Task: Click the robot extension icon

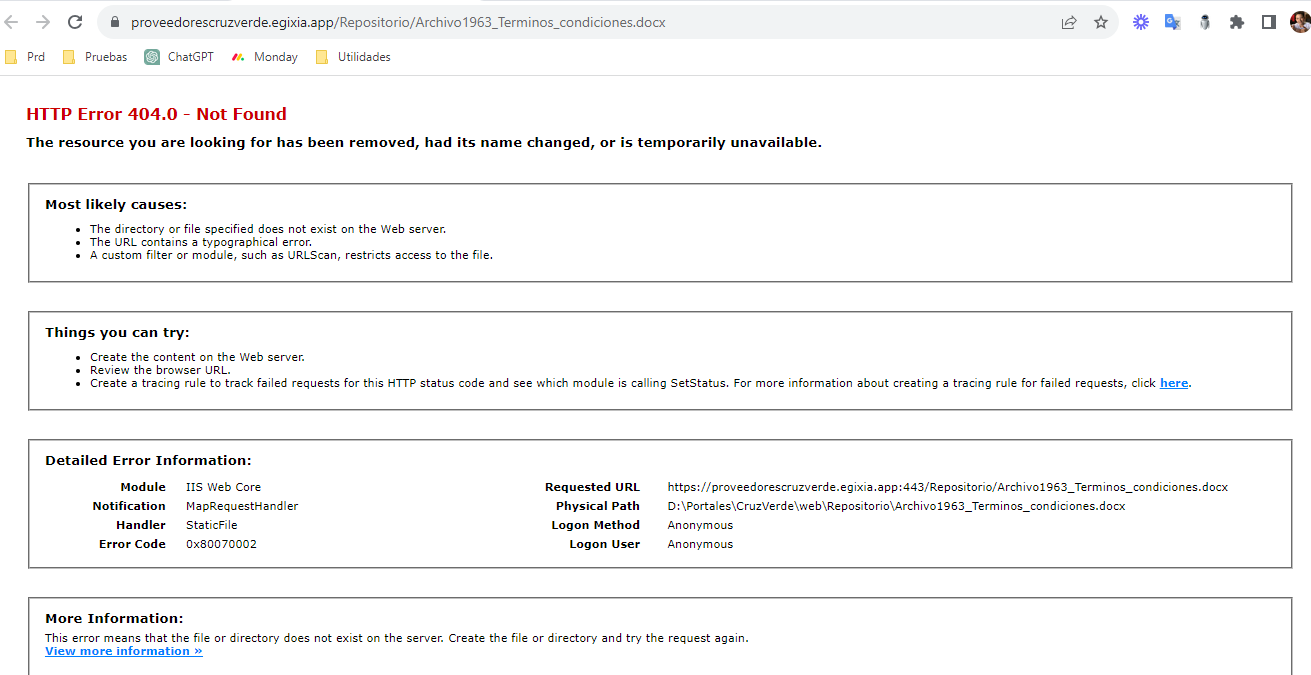Action: click(x=1205, y=22)
